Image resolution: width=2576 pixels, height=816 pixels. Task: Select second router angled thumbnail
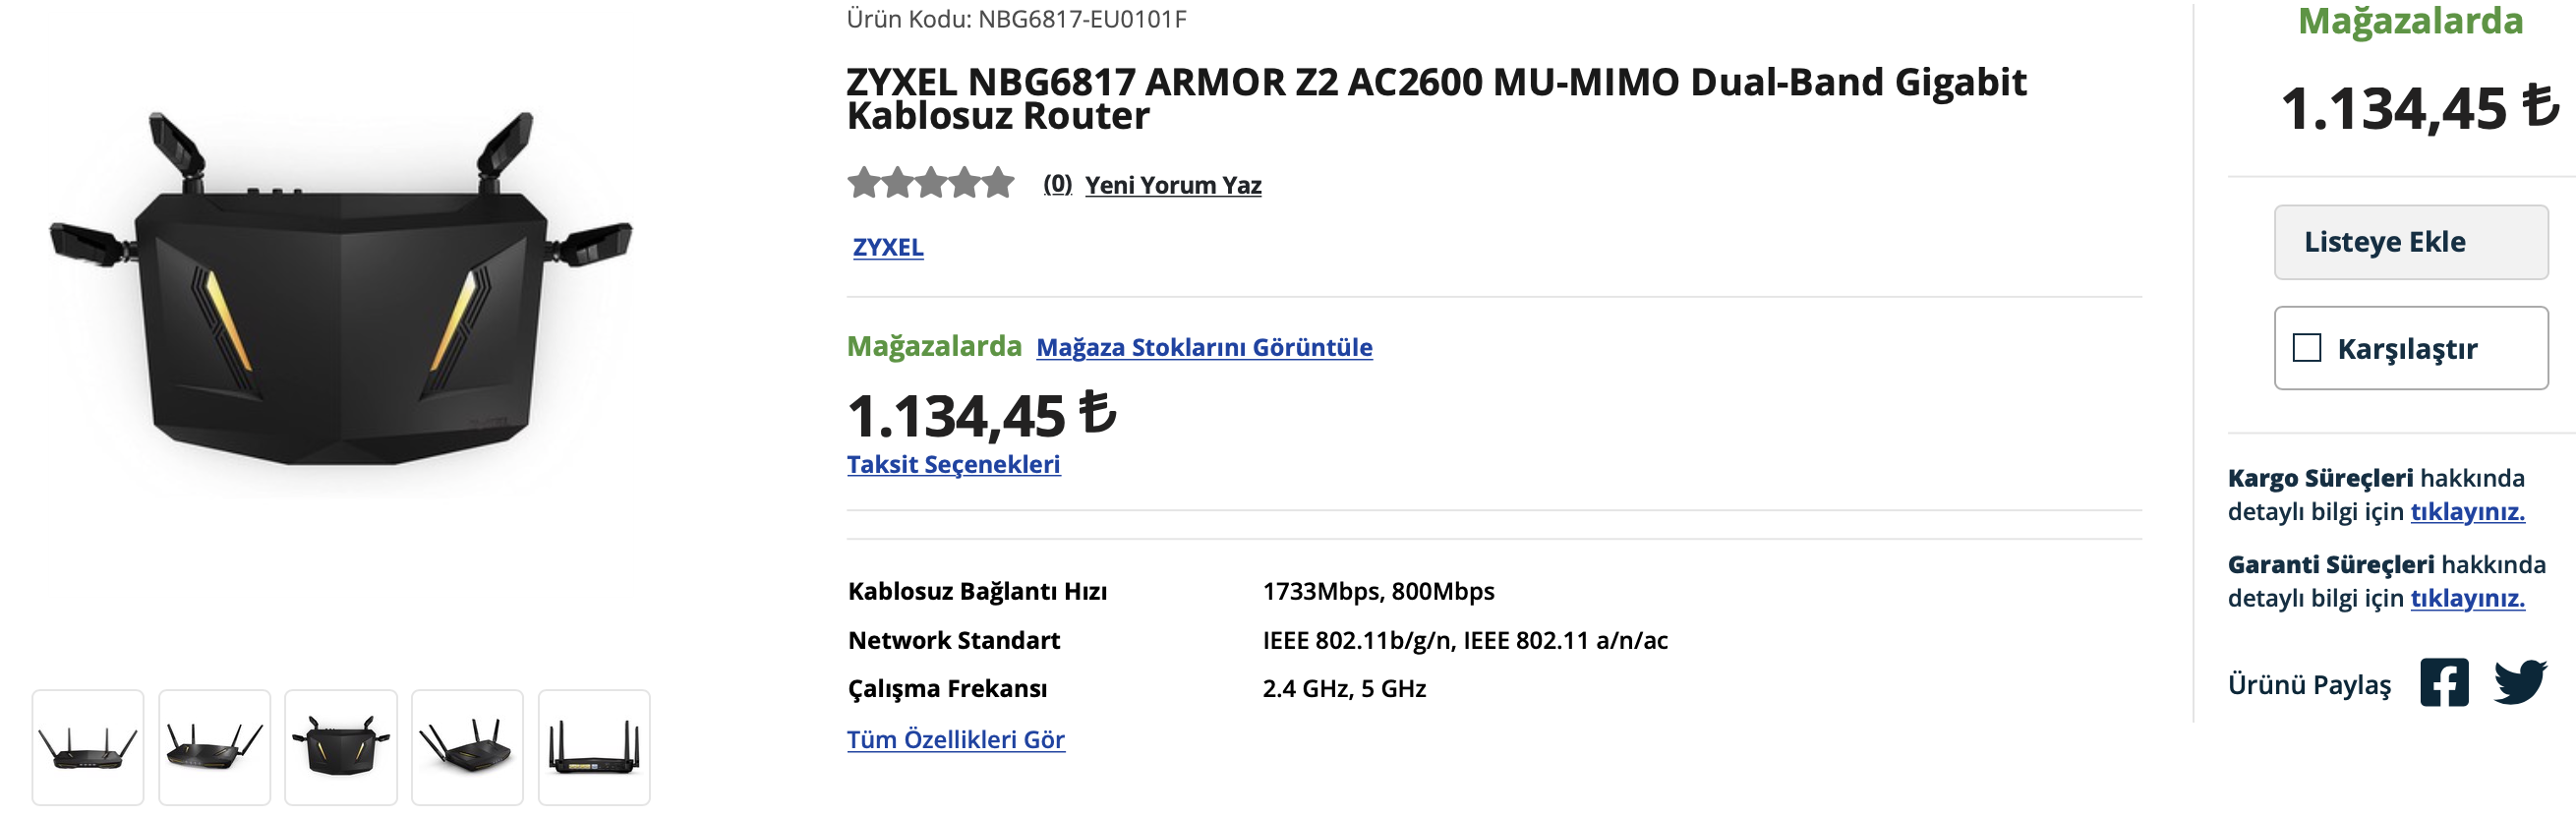pyautogui.click(x=215, y=747)
